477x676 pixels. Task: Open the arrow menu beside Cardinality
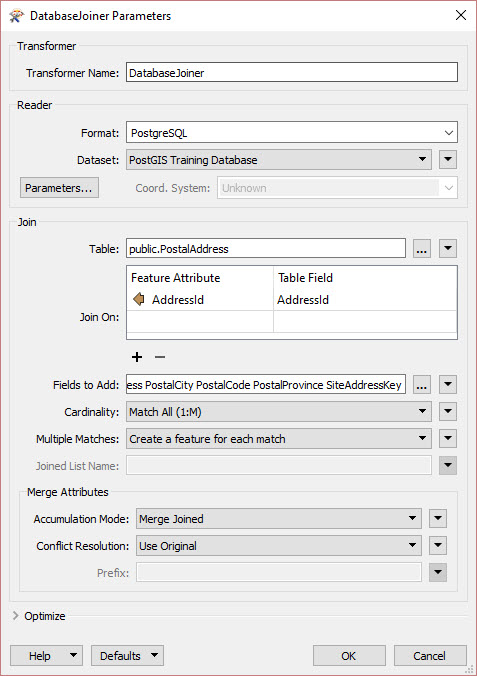pos(448,412)
